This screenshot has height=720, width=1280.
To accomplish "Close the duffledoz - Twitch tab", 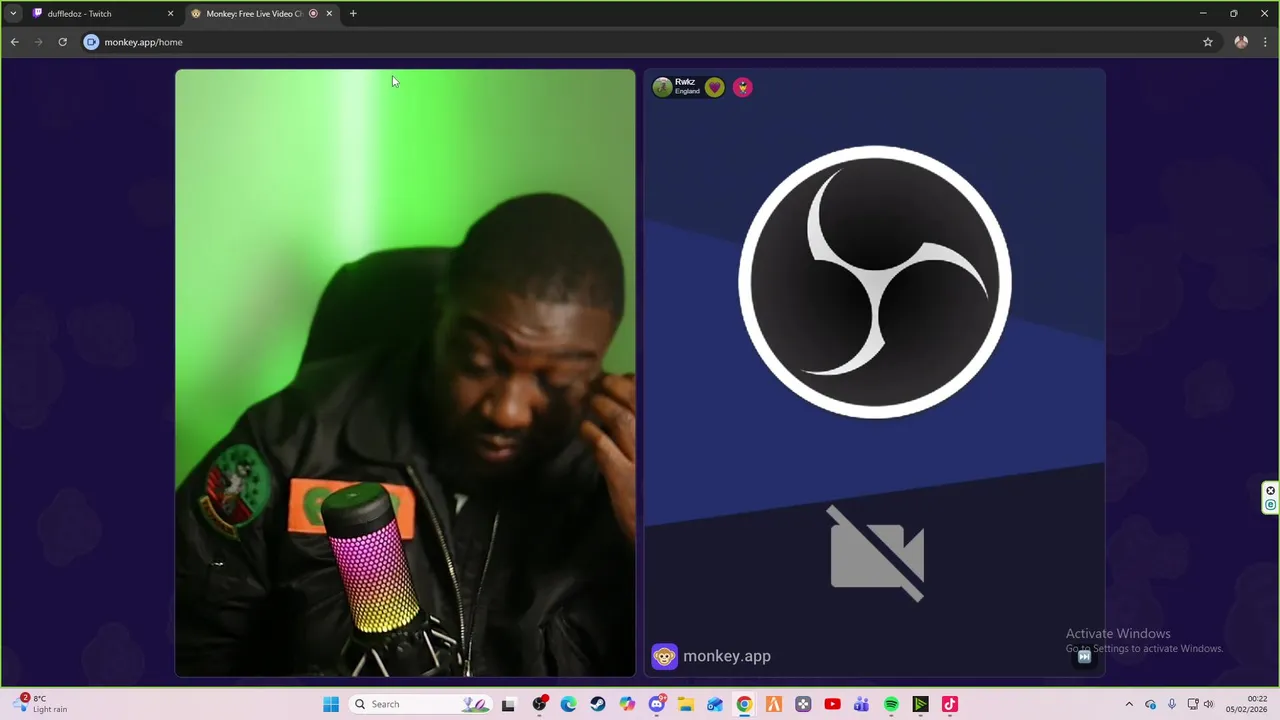I will (170, 14).
